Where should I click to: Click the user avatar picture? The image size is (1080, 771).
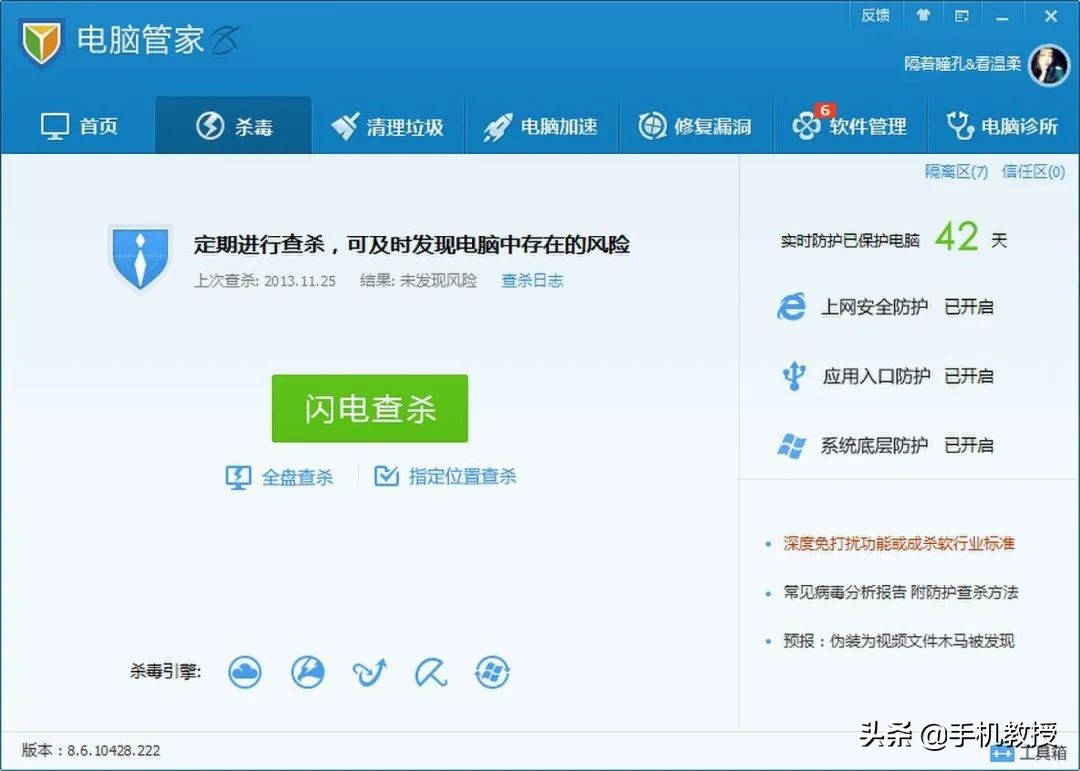pyautogui.click(x=1049, y=66)
